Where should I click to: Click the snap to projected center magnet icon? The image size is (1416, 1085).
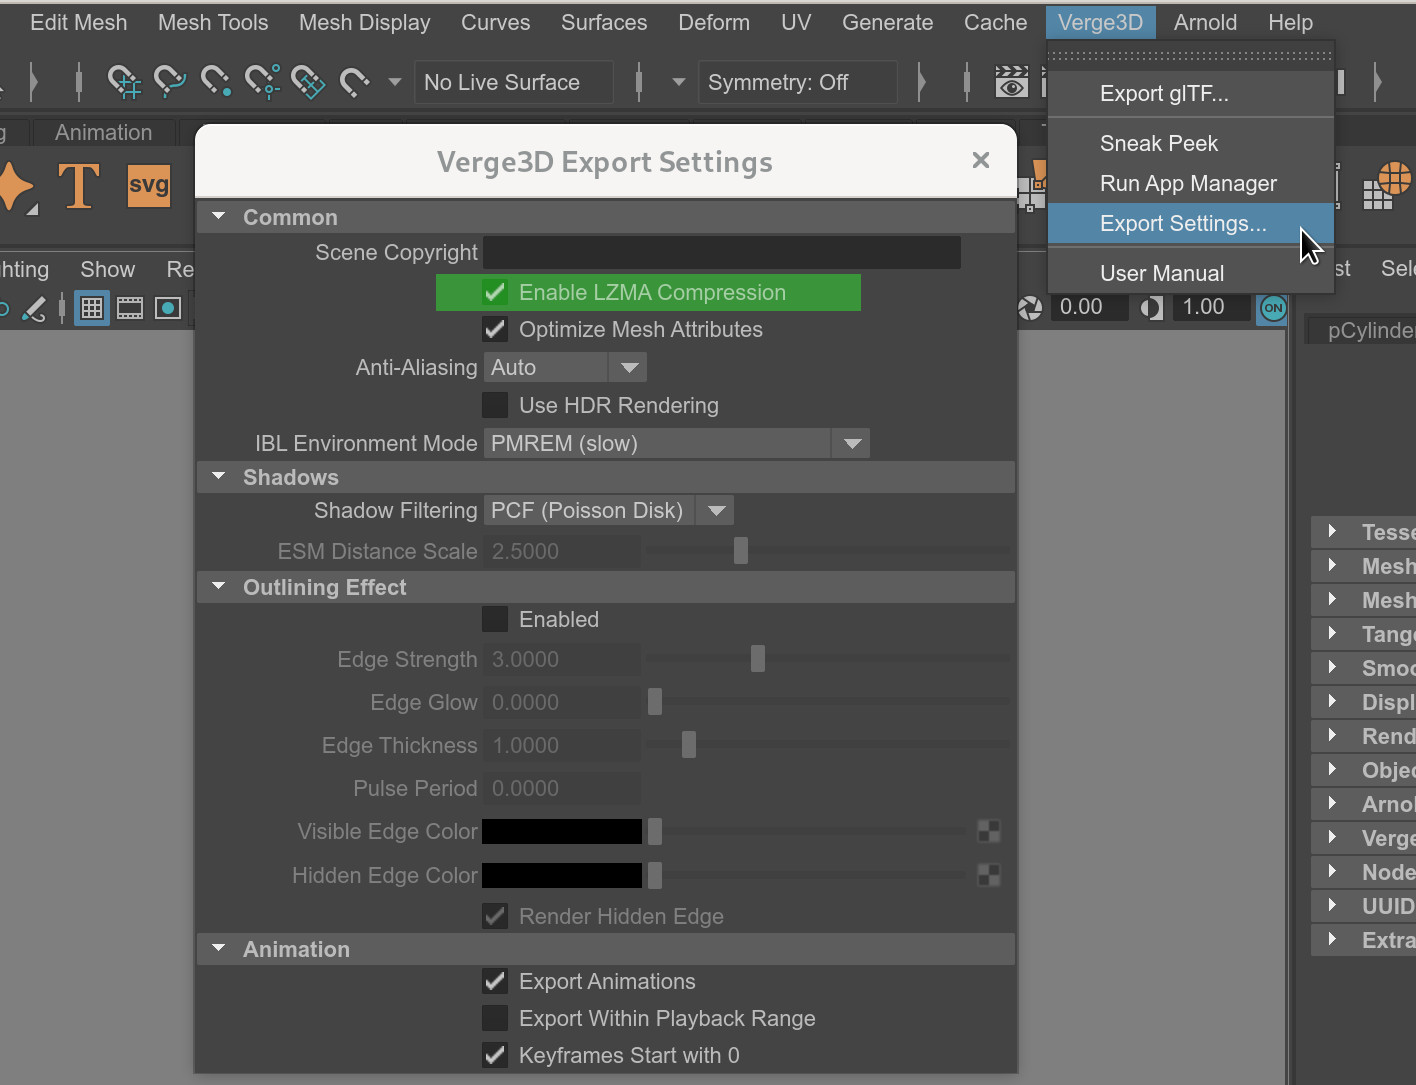click(x=262, y=82)
